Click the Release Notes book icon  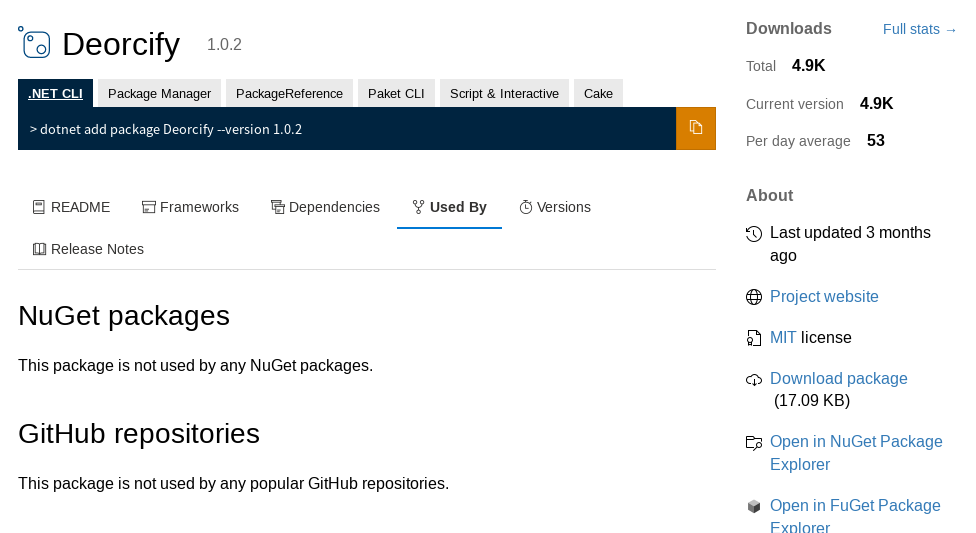point(39,249)
